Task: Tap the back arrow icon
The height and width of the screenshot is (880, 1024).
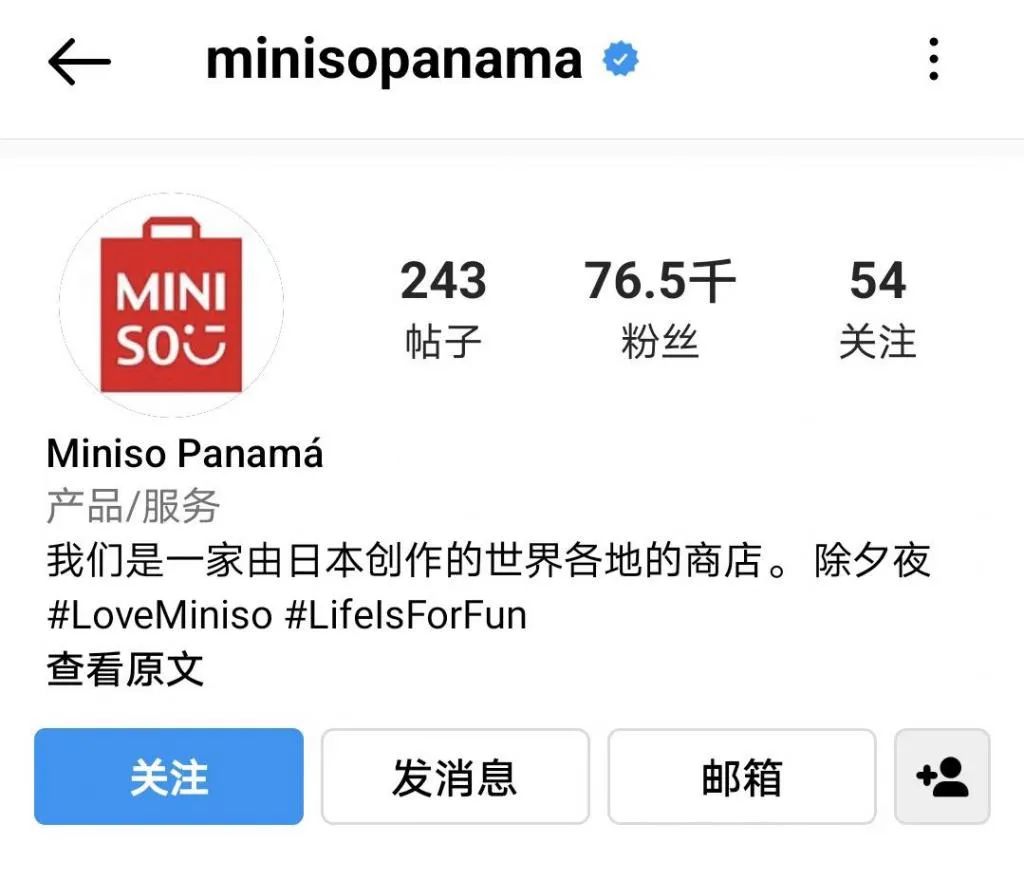Action: point(79,61)
